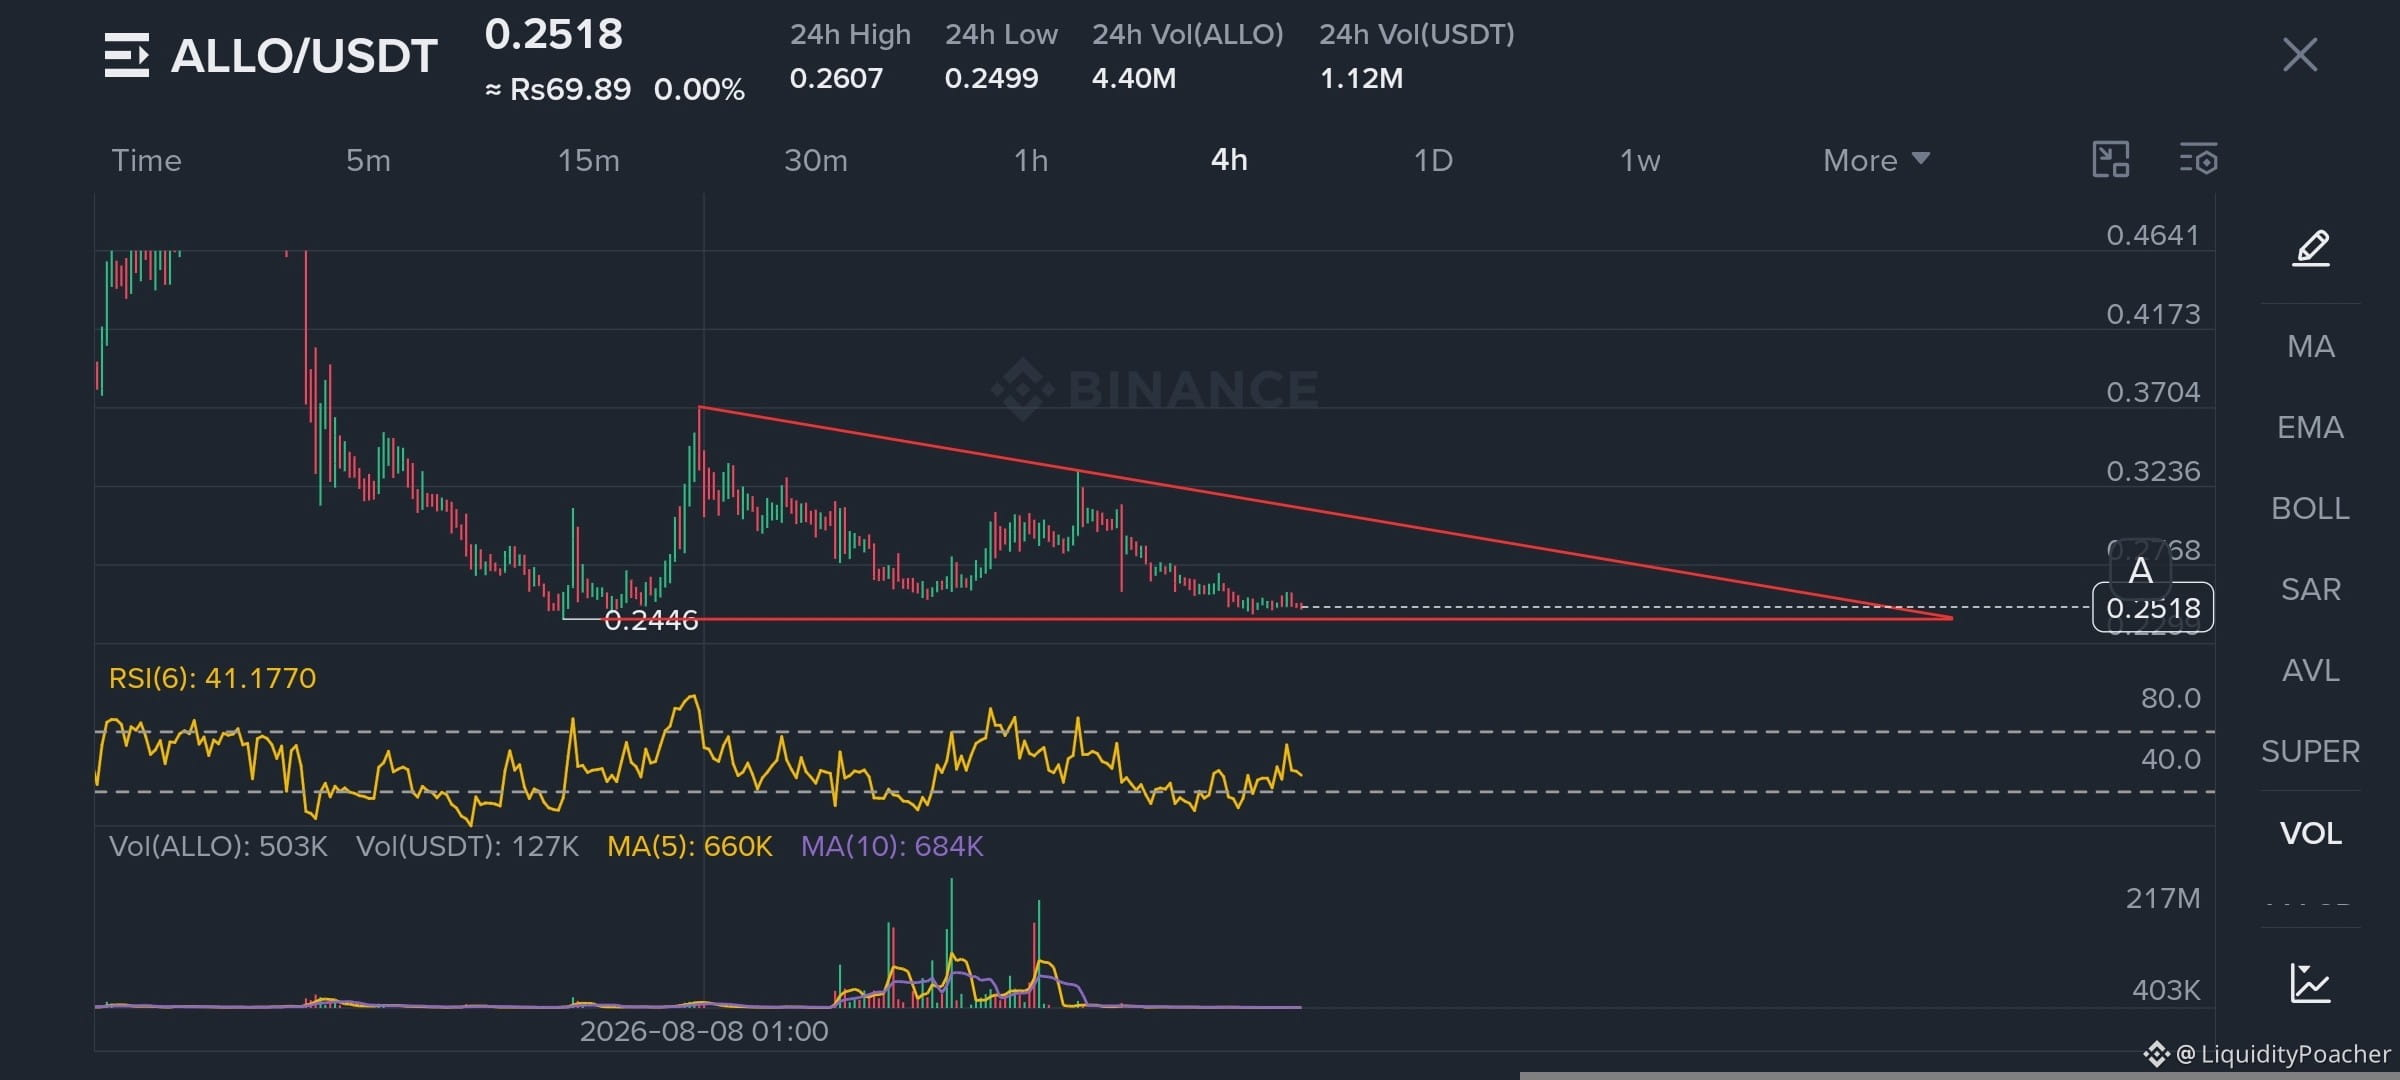2400x1080 pixels.
Task: Open the trading pair list menu icon
Action: click(x=127, y=55)
